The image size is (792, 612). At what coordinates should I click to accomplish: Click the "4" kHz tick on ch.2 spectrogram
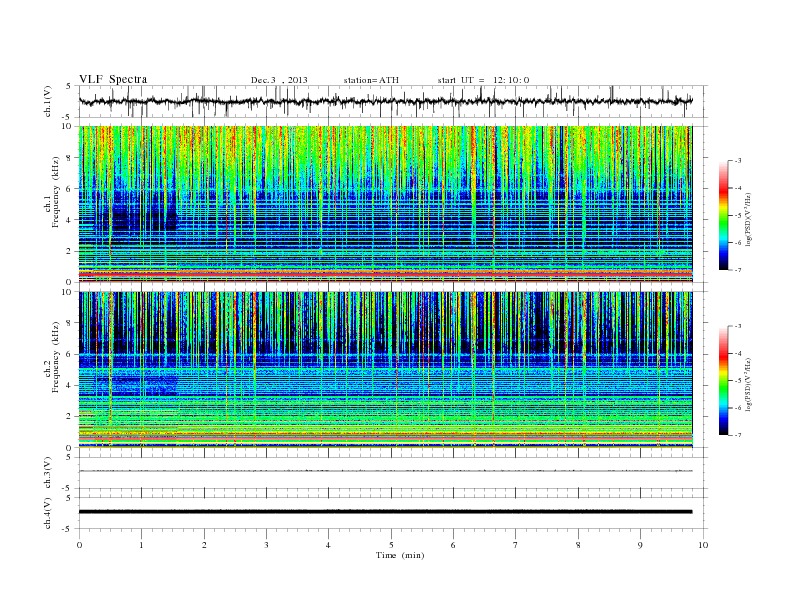tap(70, 385)
